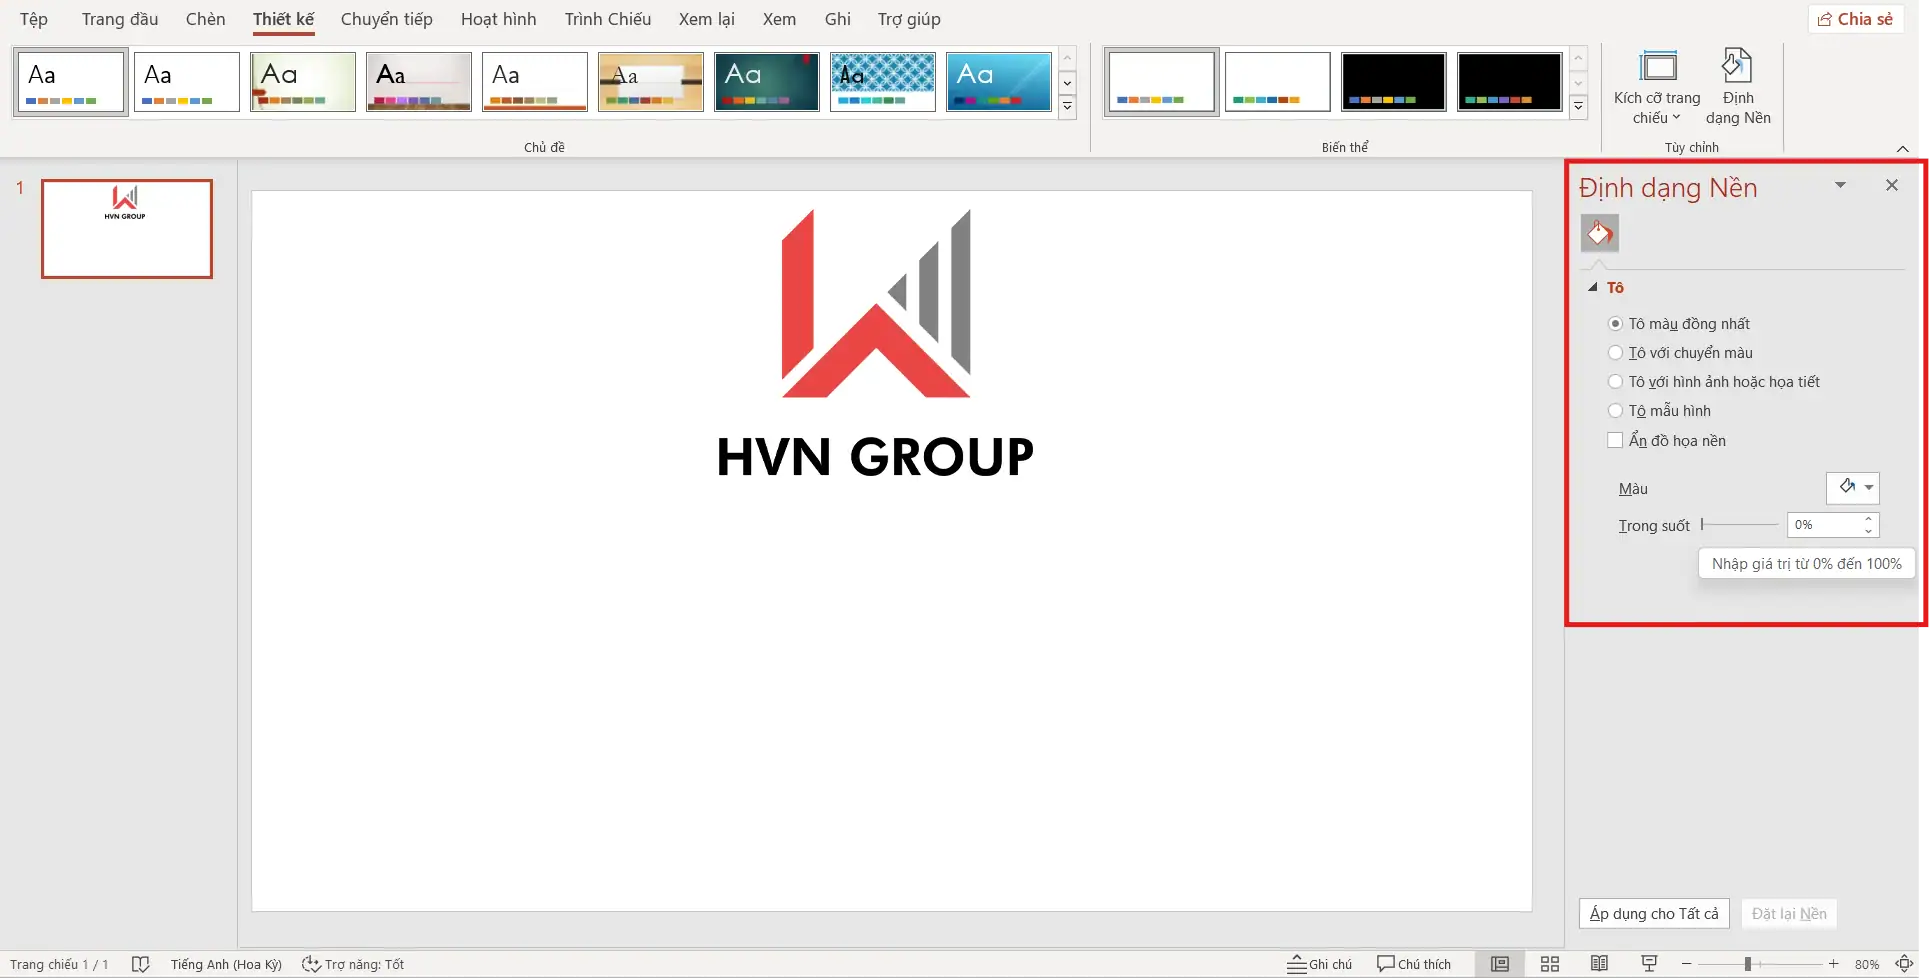The width and height of the screenshot is (1929, 978).
Task: Open the Chuyển tiếp ribbon tab
Action: point(386,19)
